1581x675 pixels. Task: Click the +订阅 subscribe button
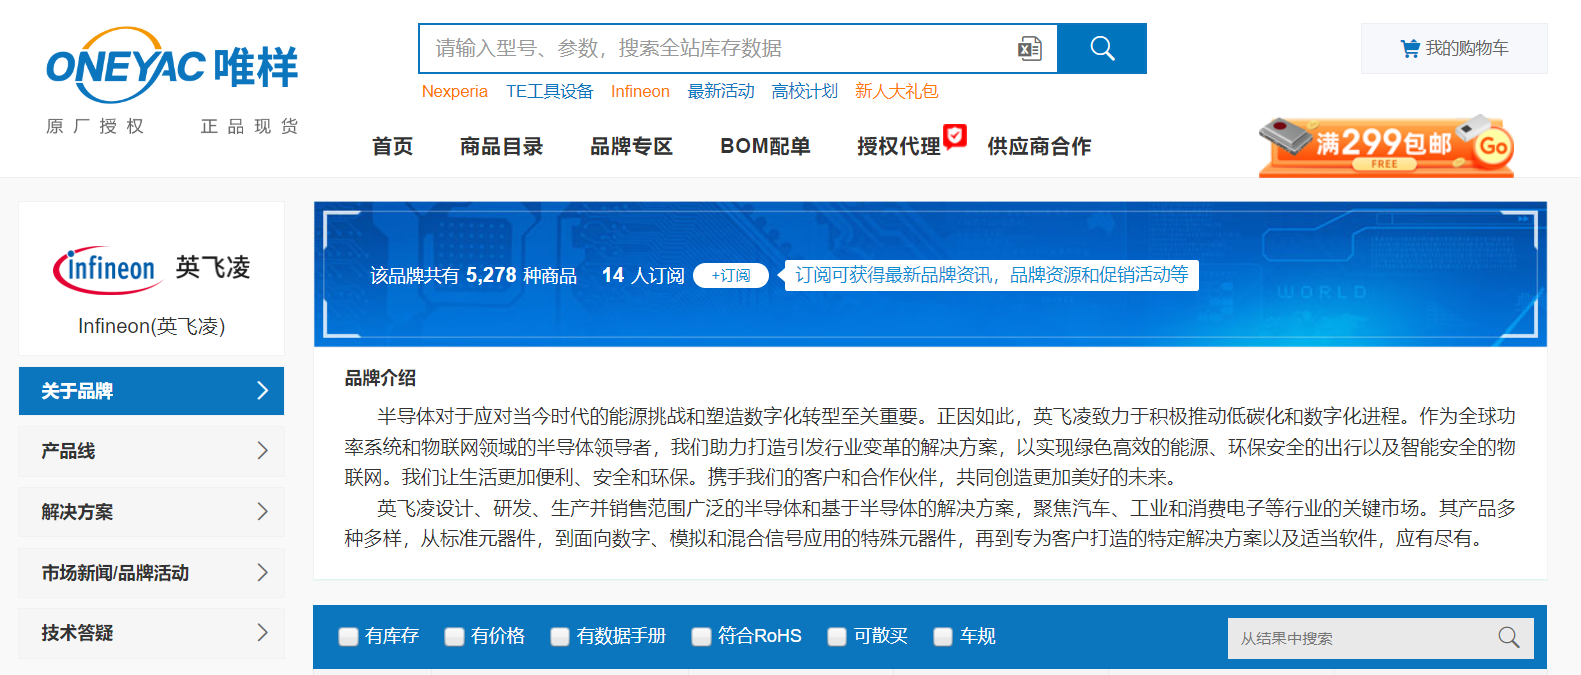730,276
